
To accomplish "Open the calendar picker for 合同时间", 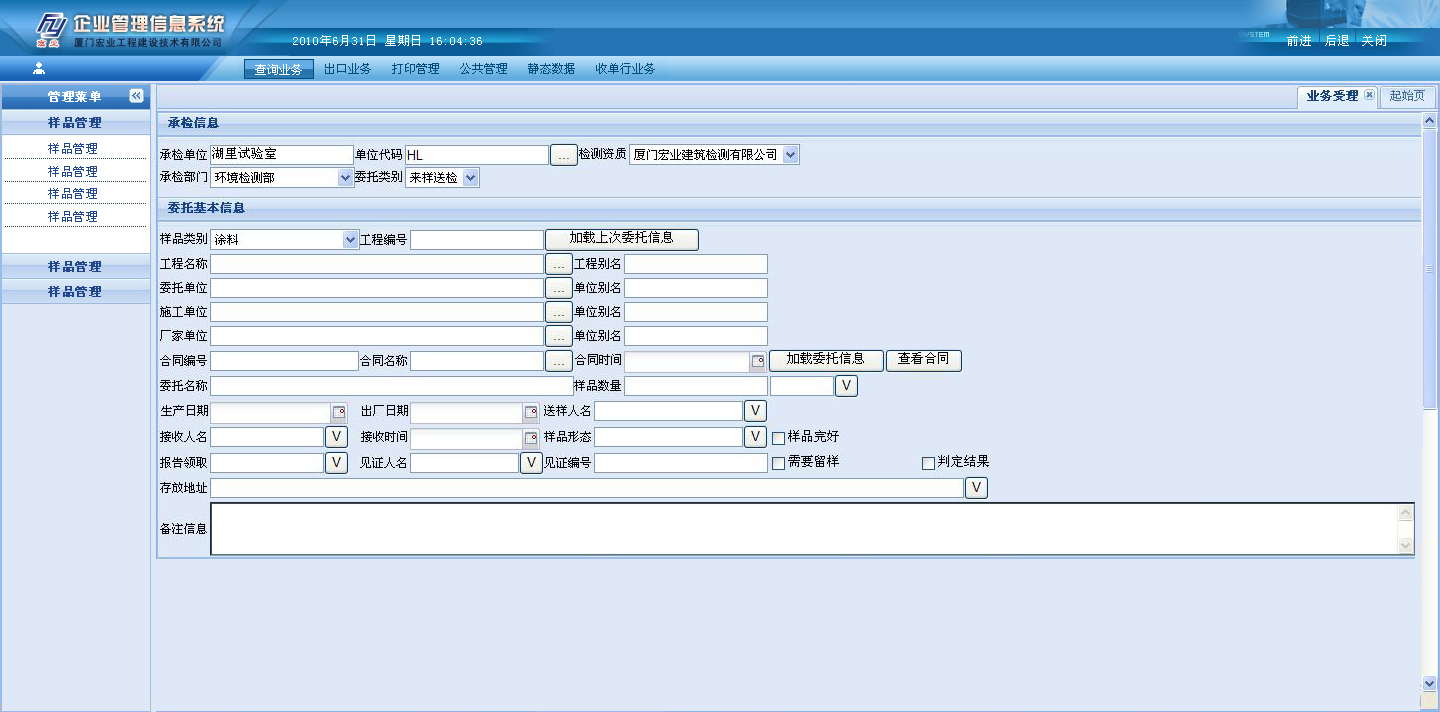I will tap(758, 361).
